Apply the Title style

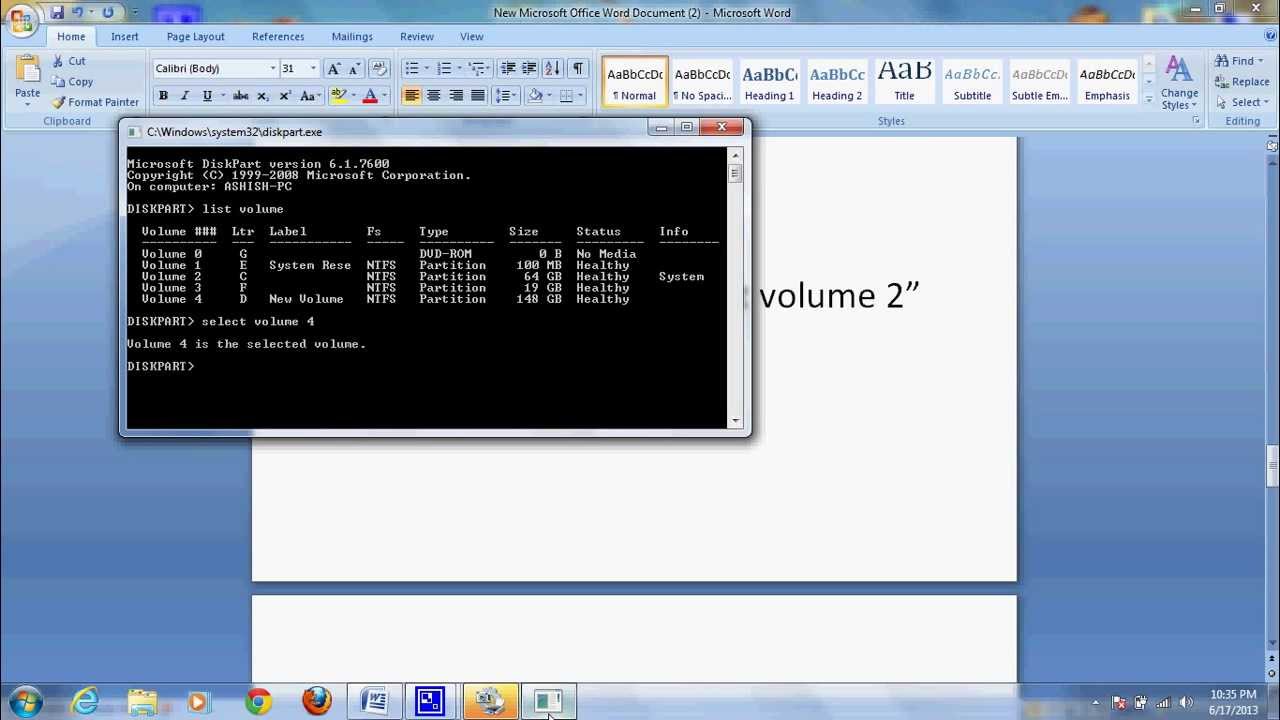pyautogui.click(x=904, y=82)
